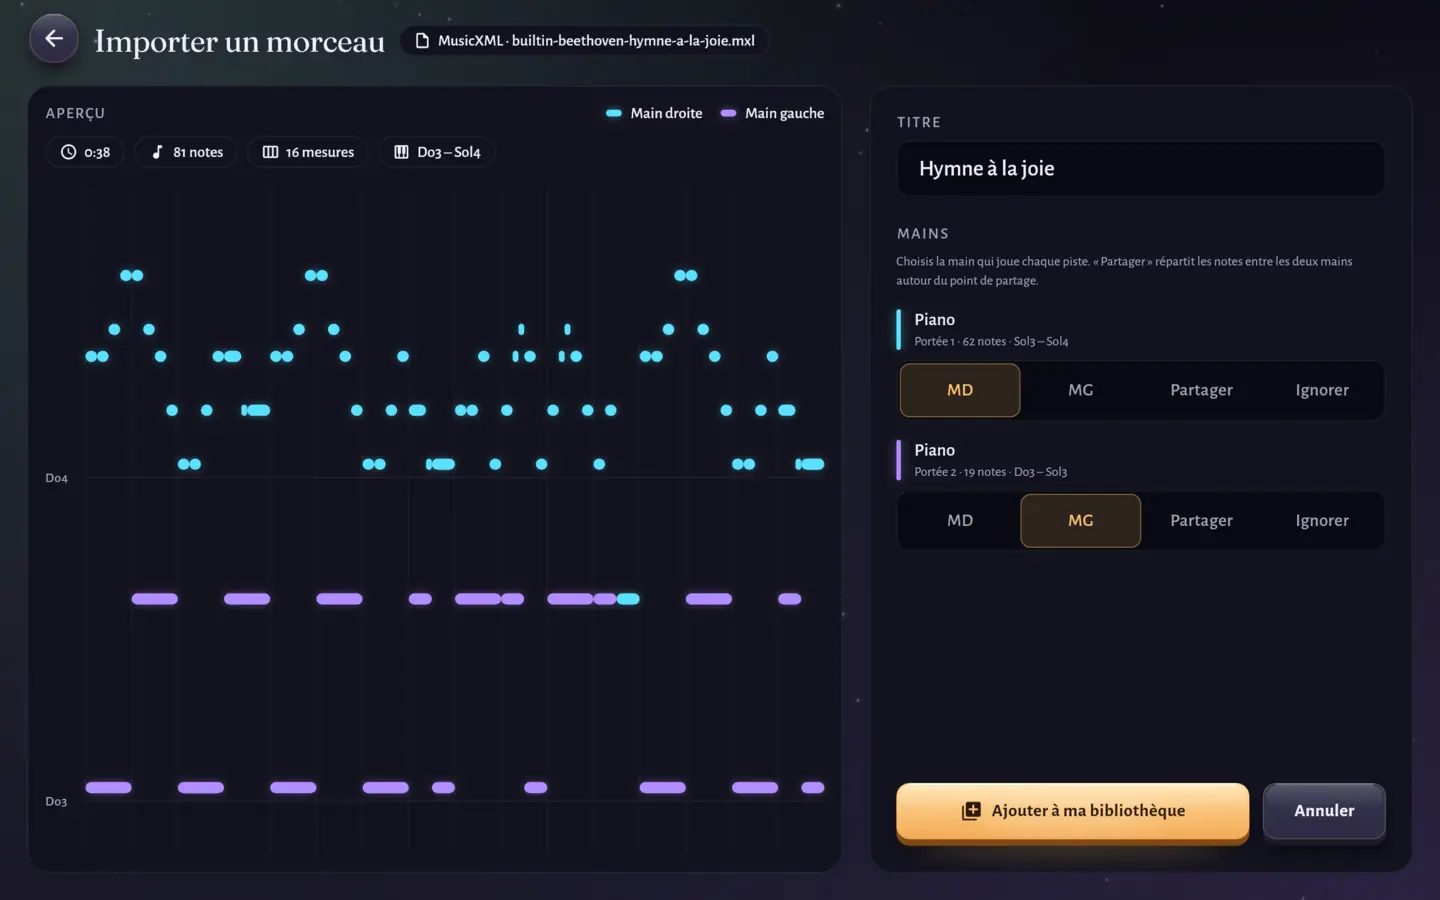Click the 'Importer un morceau' heading
This screenshot has height=900, width=1440.
(x=240, y=41)
